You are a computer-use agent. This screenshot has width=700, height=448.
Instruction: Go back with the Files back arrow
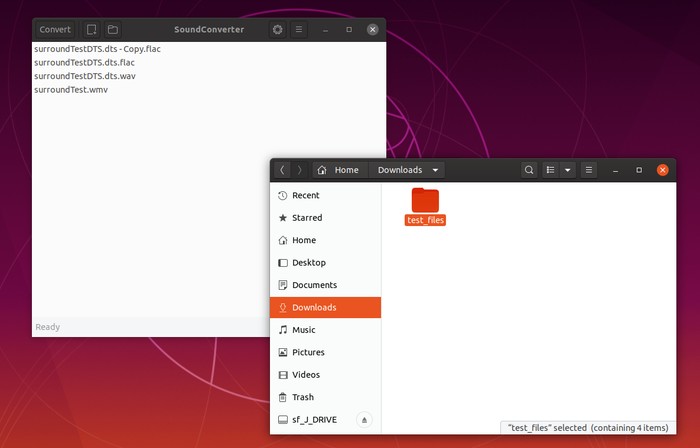(x=282, y=170)
